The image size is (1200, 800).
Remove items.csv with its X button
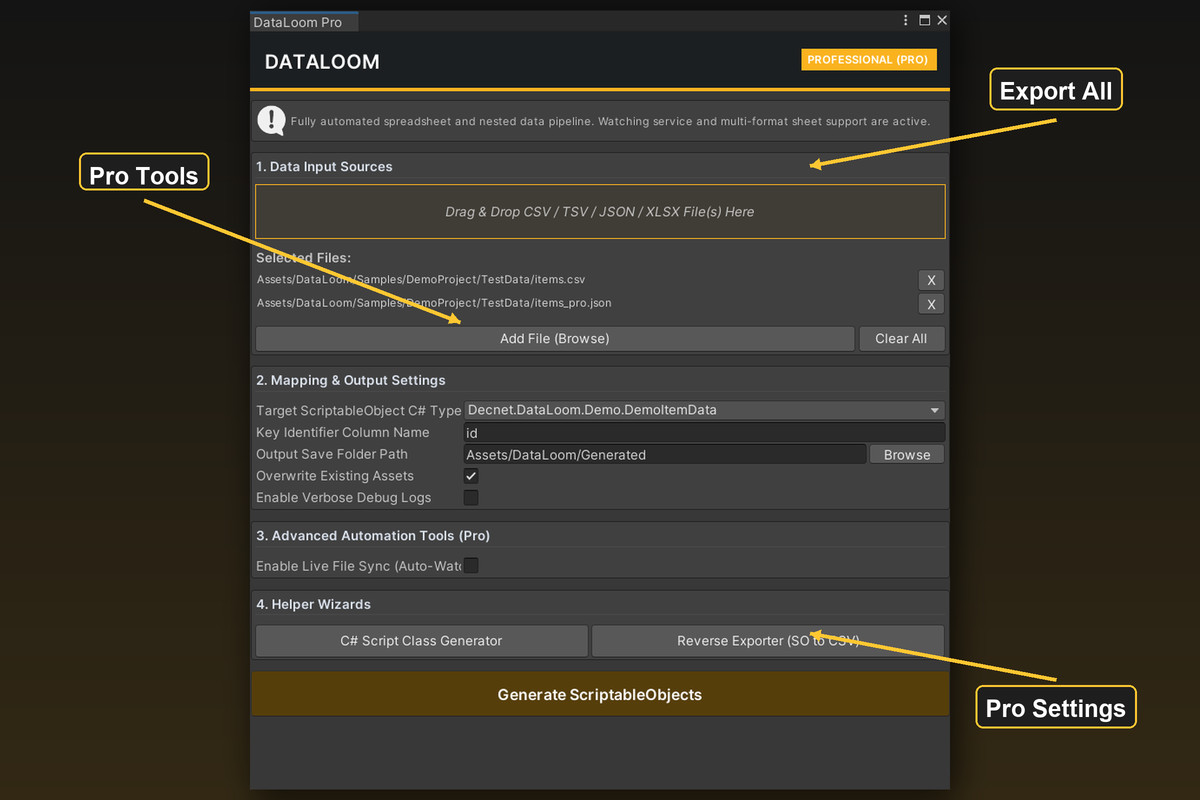point(931,280)
